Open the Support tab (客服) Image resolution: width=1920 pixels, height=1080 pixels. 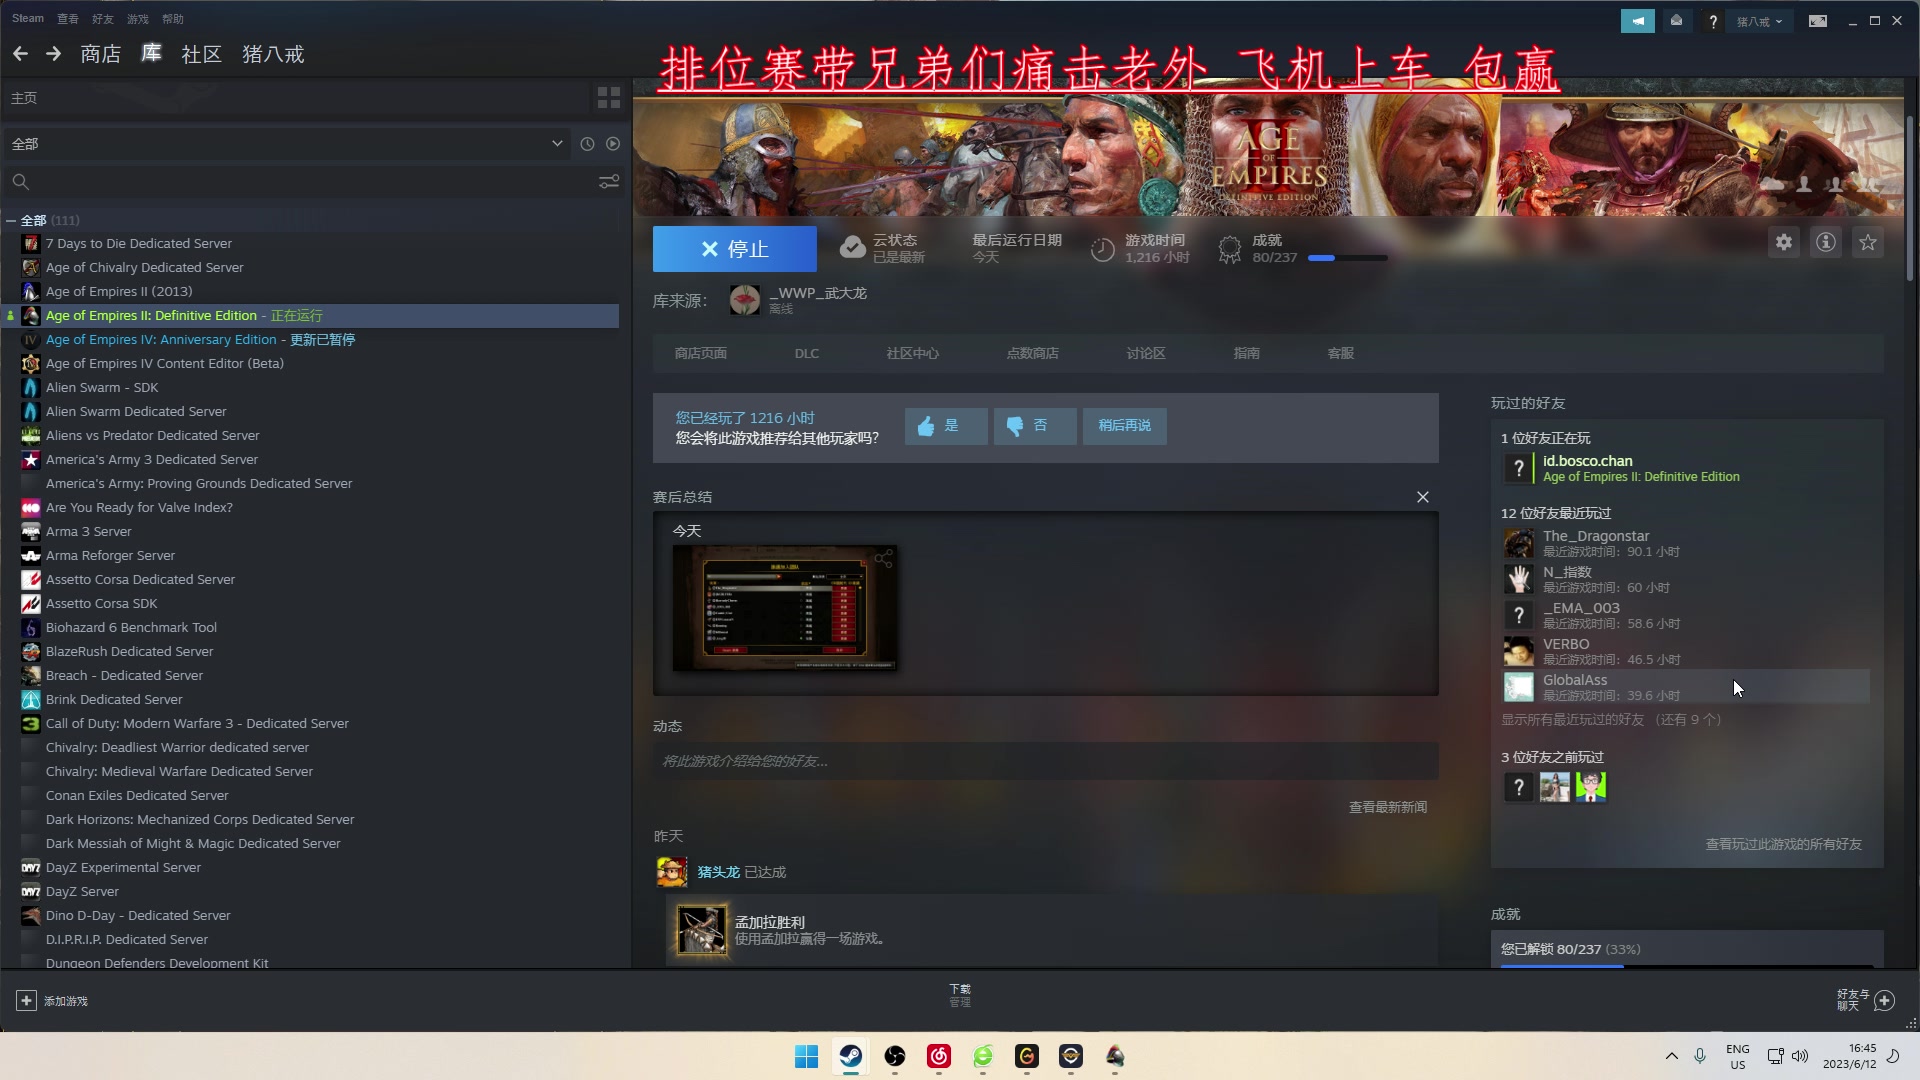pos(1340,353)
